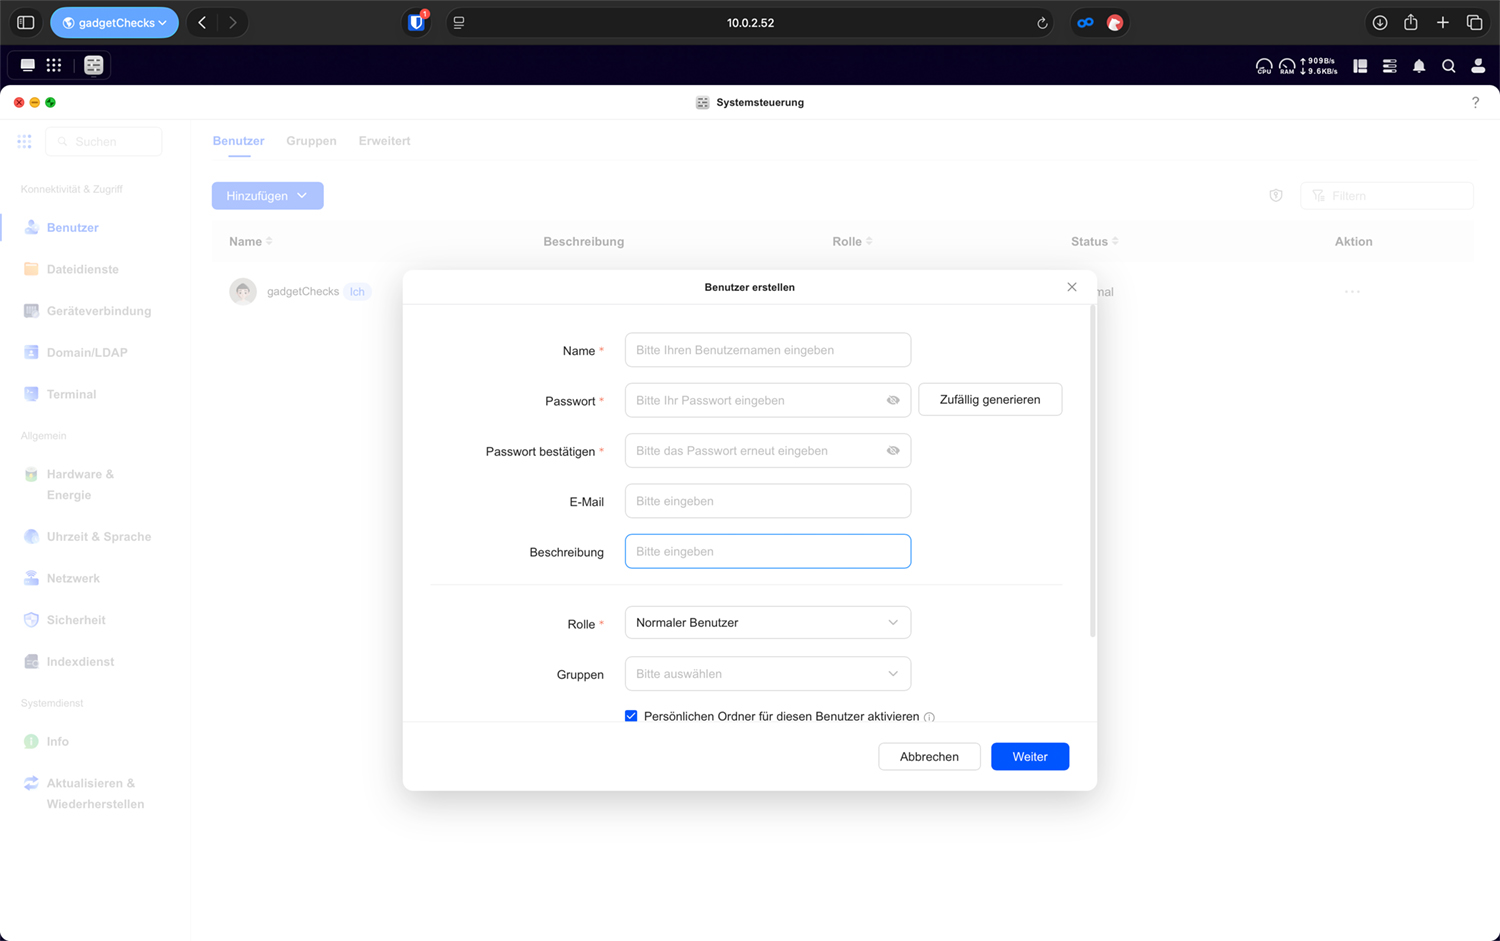Open the app grid launcher icon
The height and width of the screenshot is (941, 1500).
[x=54, y=65]
